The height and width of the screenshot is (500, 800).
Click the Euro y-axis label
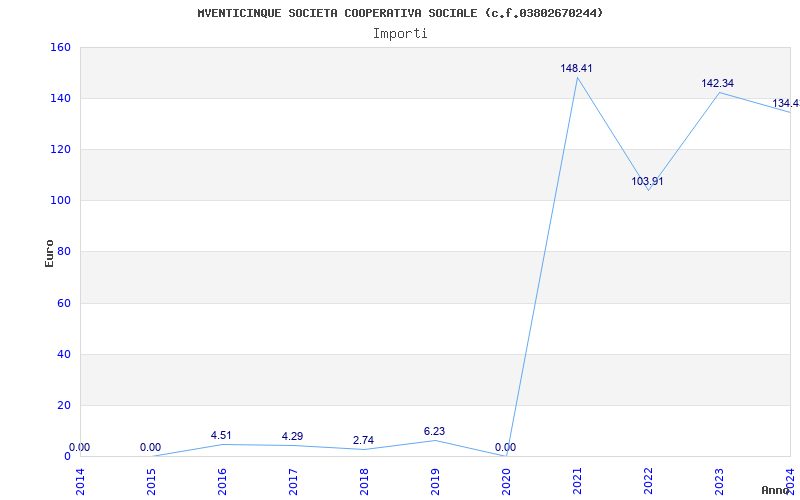coord(49,253)
